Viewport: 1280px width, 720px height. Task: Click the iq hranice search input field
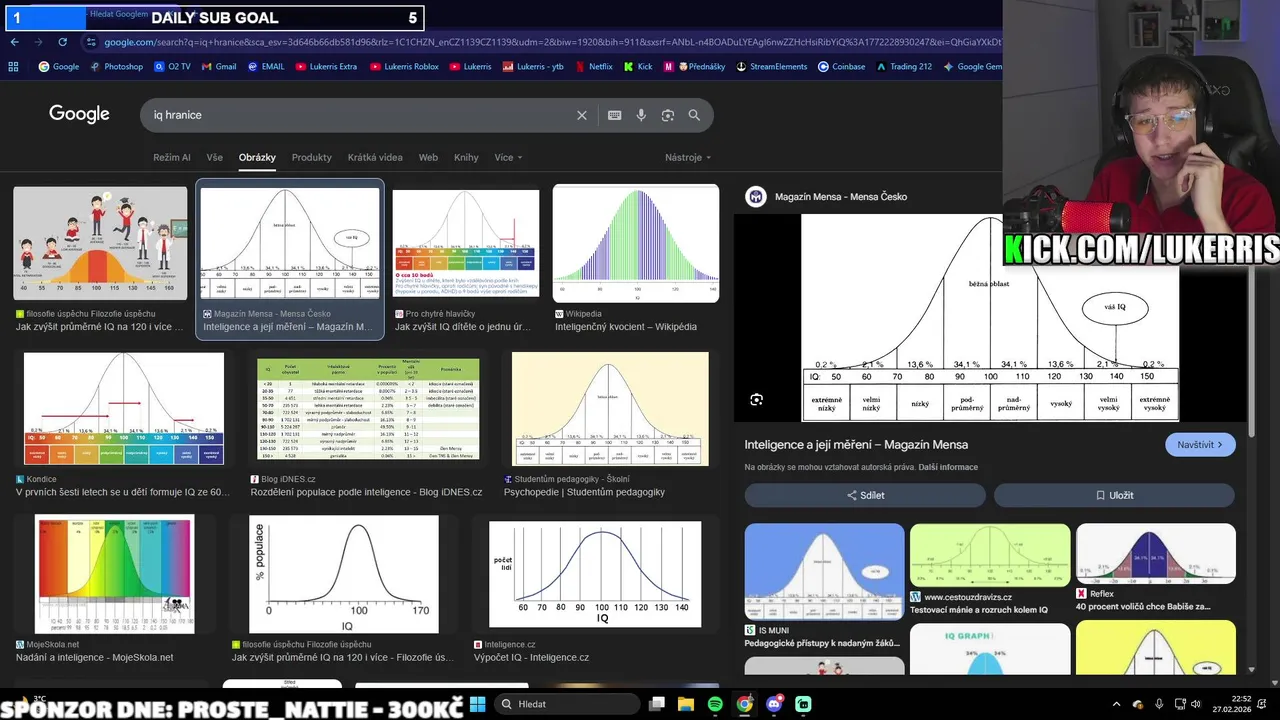pos(360,115)
